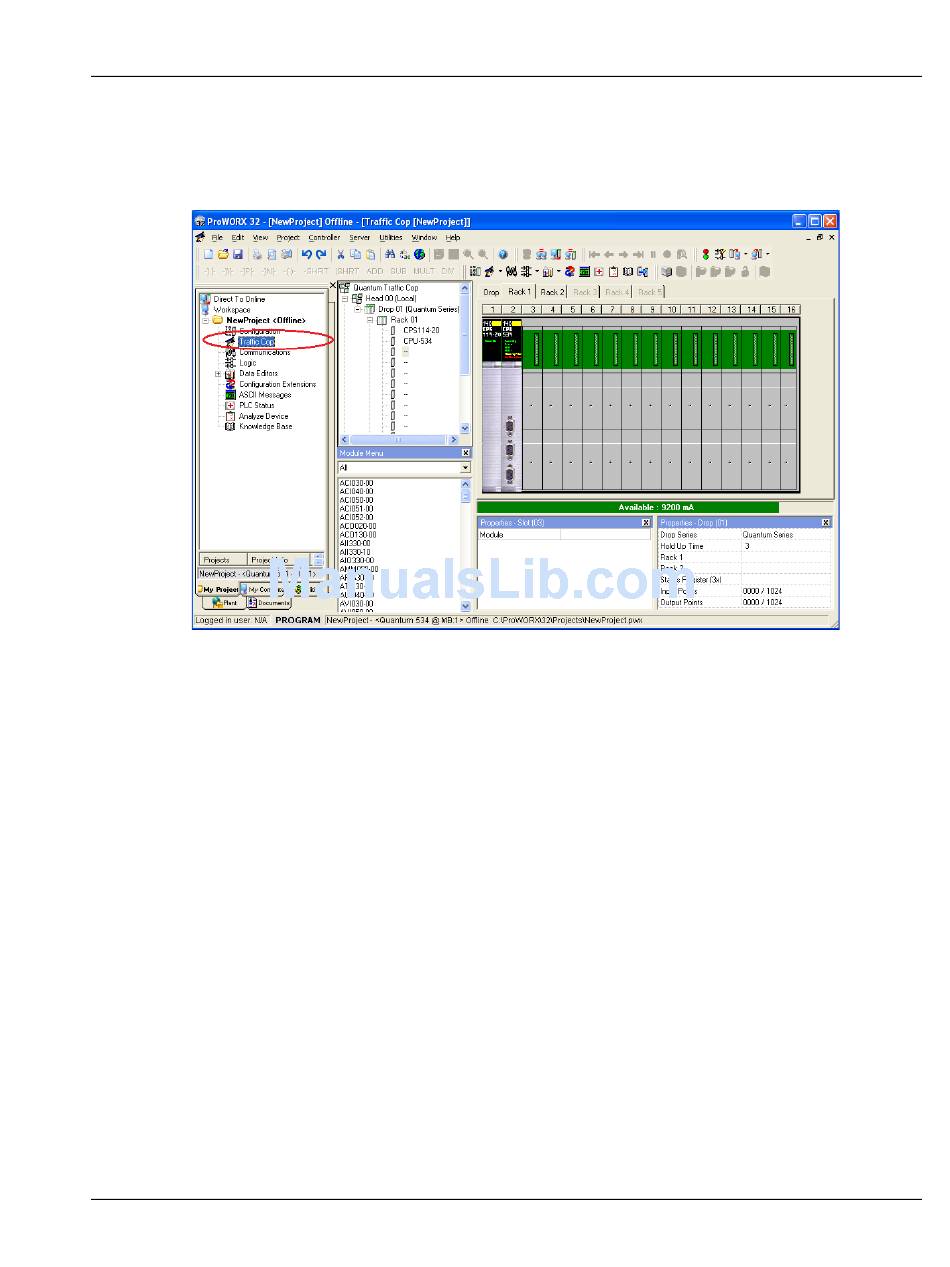The width and height of the screenshot is (950, 1267).
Task: Click the Open folder toolbar icon
Action: click(x=223, y=254)
